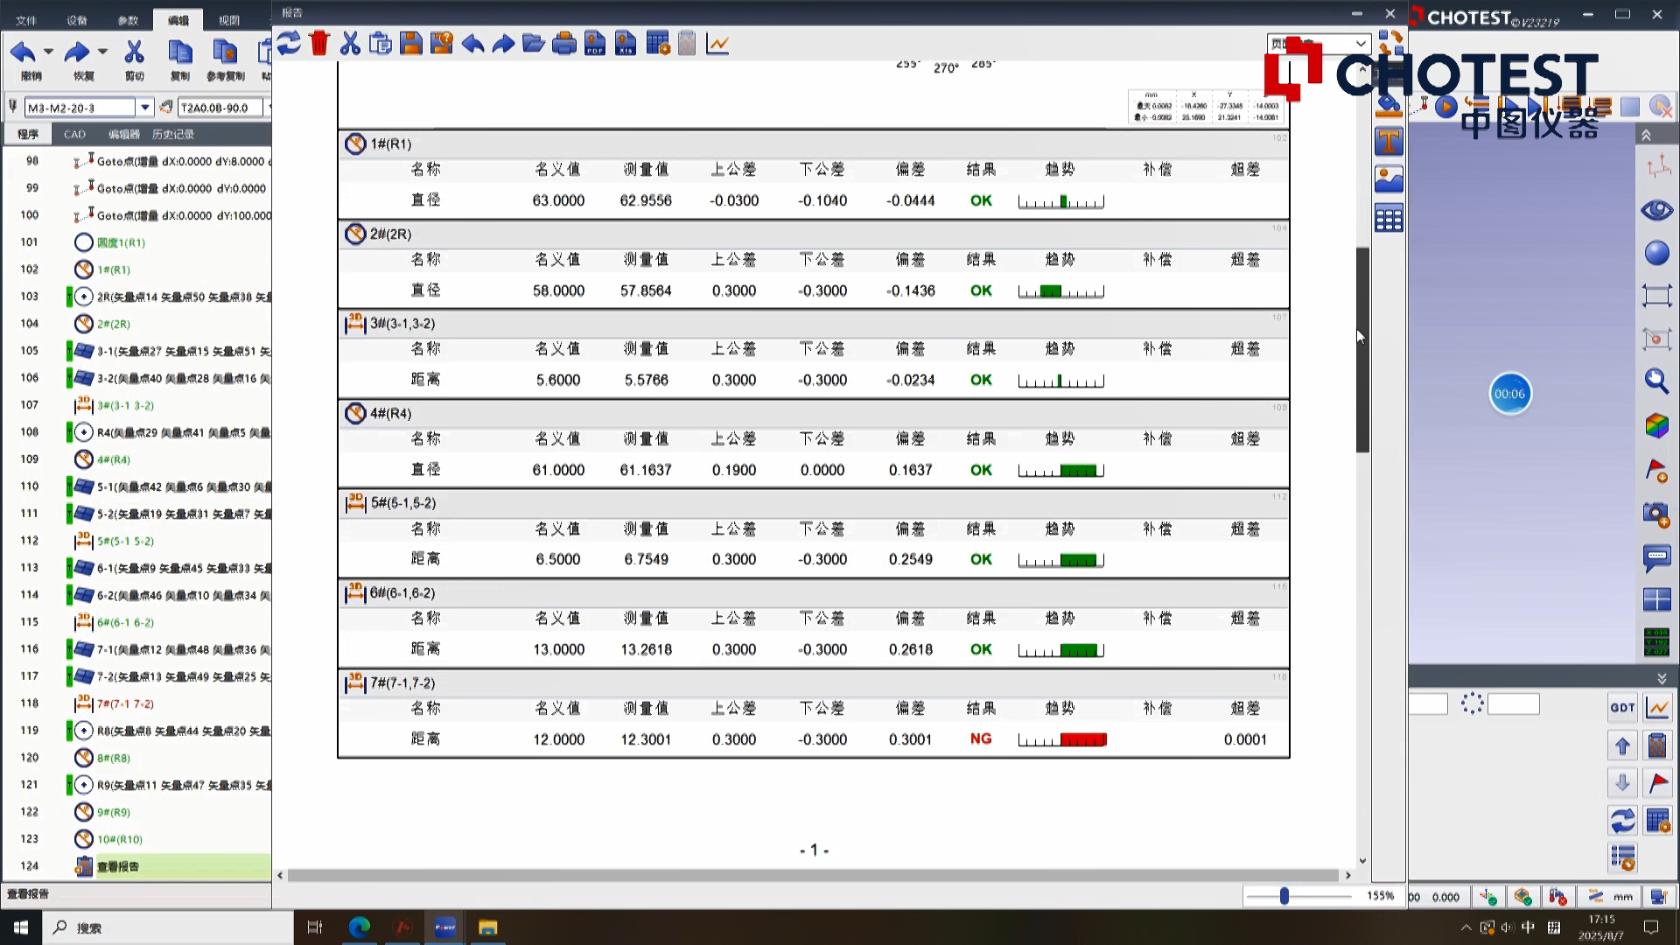The width and height of the screenshot is (1680, 945).
Task: Click the save-as icon with question mark
Action: click(442, 43)
